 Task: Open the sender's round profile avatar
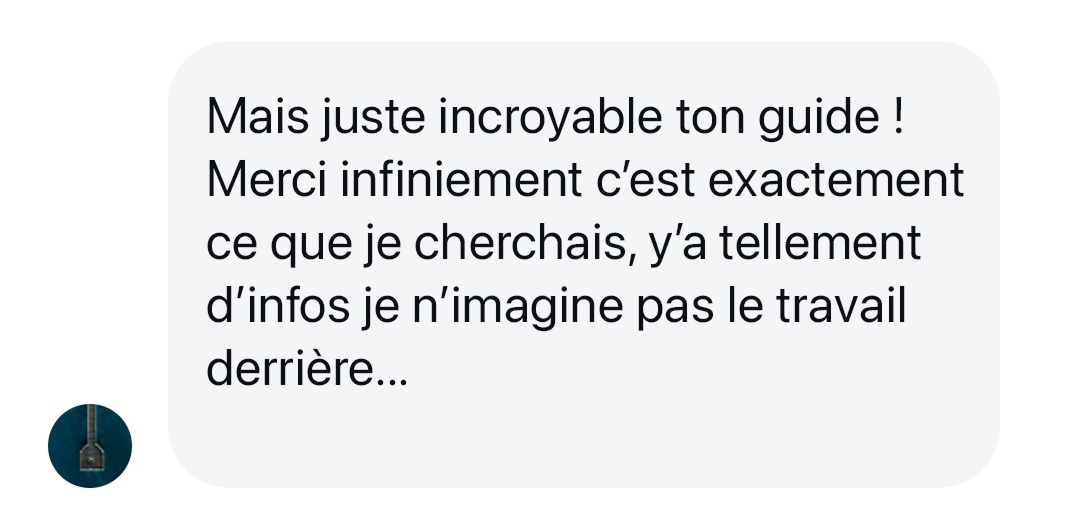coord(90,445)
